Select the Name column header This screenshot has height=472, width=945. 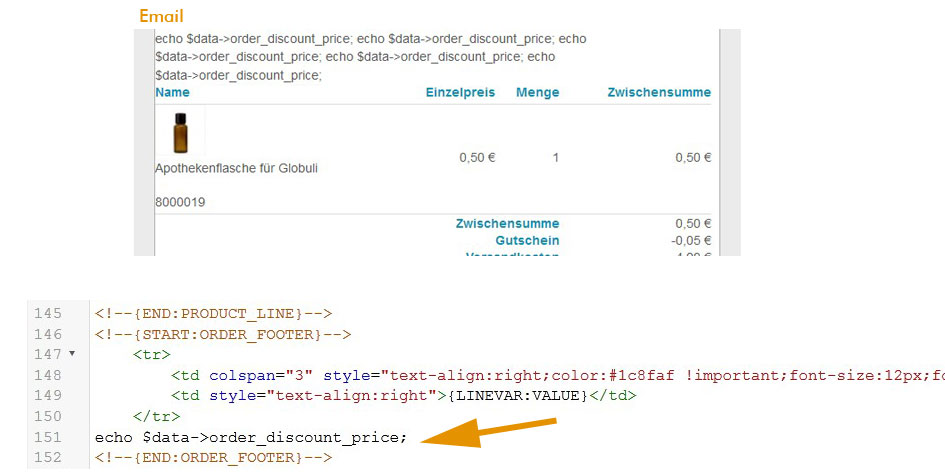click(x=172, y=92)
